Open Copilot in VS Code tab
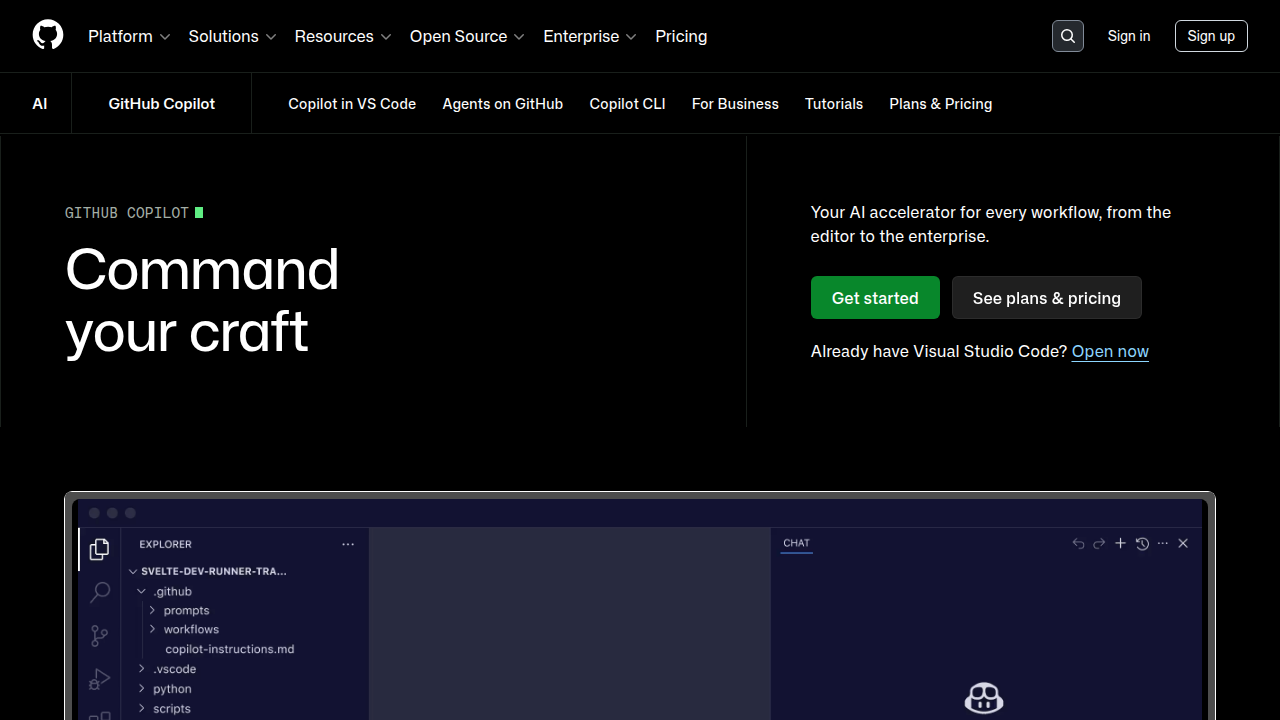This screenshot has height=720, width=1280. click(352, 104)
